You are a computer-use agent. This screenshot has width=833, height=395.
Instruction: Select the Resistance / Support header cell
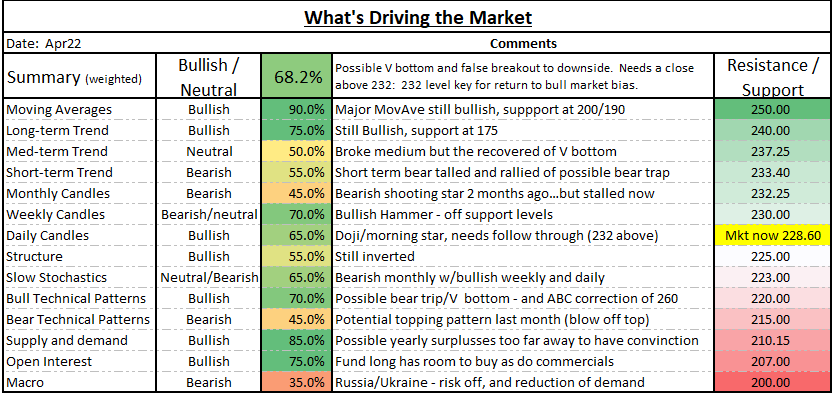[772, 76]
